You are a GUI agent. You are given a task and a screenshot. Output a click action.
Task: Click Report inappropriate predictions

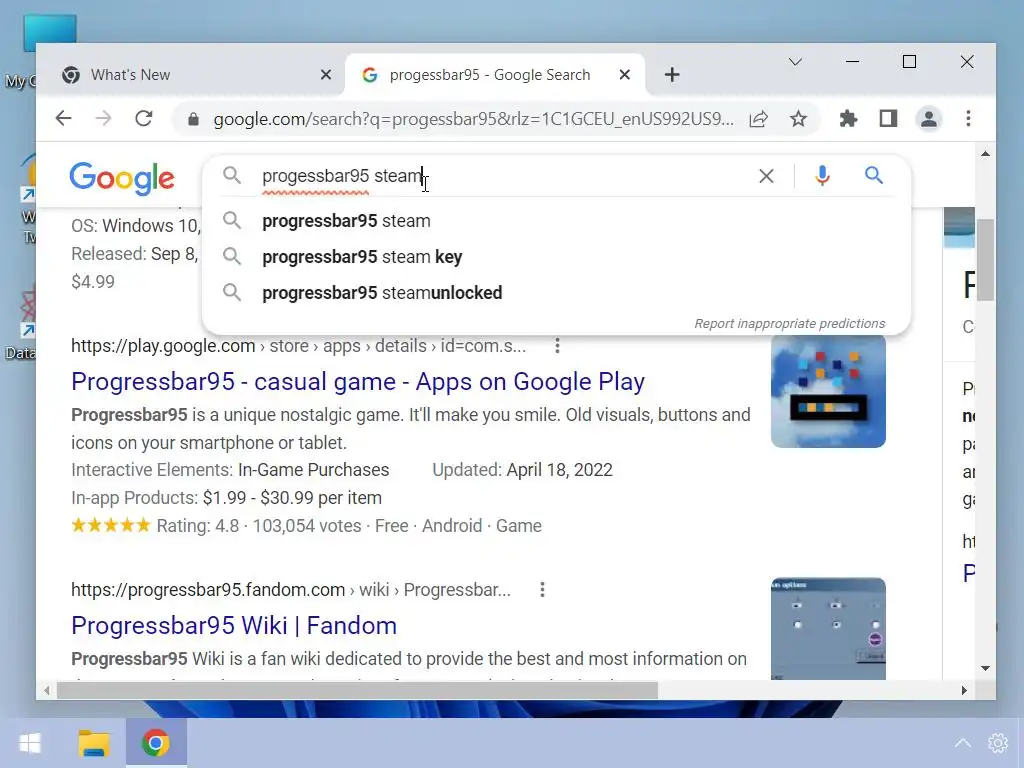click(x=790, y=324)
